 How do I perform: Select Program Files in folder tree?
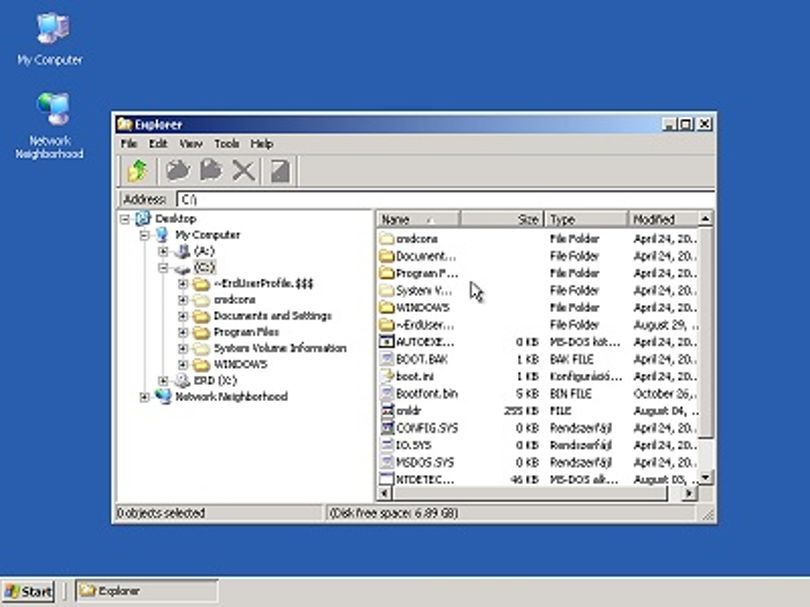coord(246,332)
